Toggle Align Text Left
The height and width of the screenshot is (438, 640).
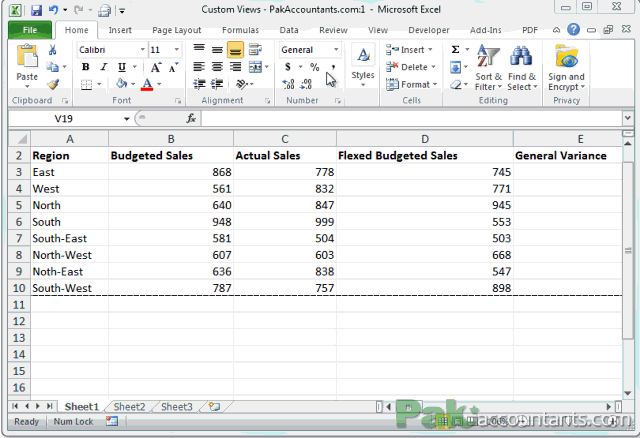[x=199, y=67]
